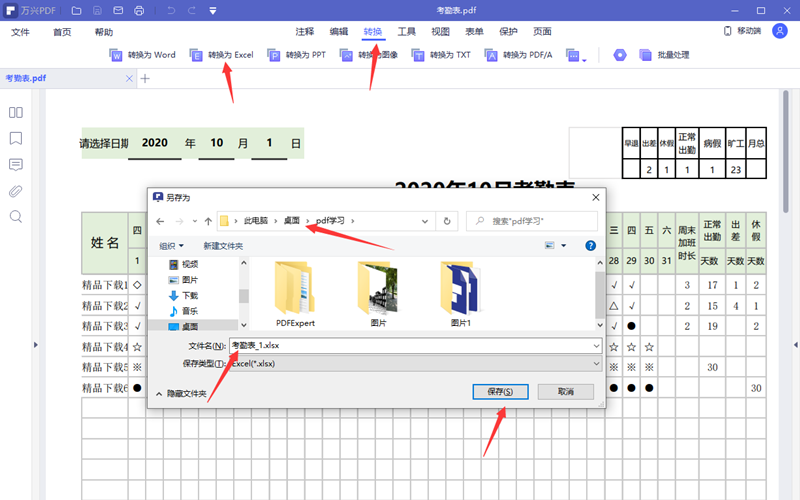The height and width of the screenshot is (500, 800).
Task: Select the 转换为 TXT conversion tool
Action: tap(442, 55)
